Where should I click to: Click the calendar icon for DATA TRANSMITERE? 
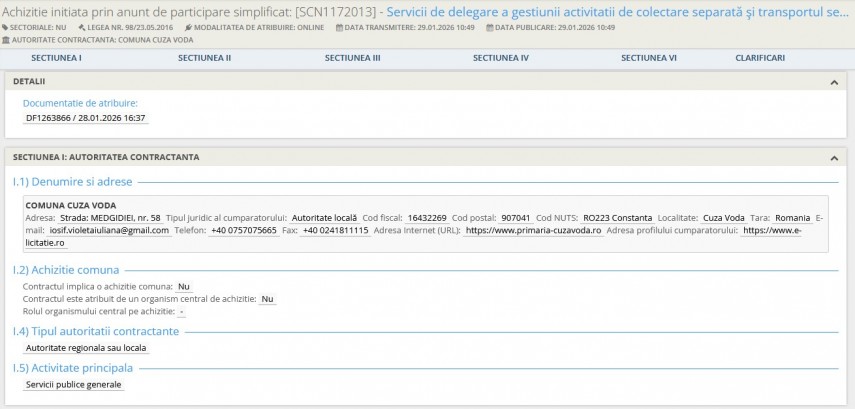click(x=338, y=27)
